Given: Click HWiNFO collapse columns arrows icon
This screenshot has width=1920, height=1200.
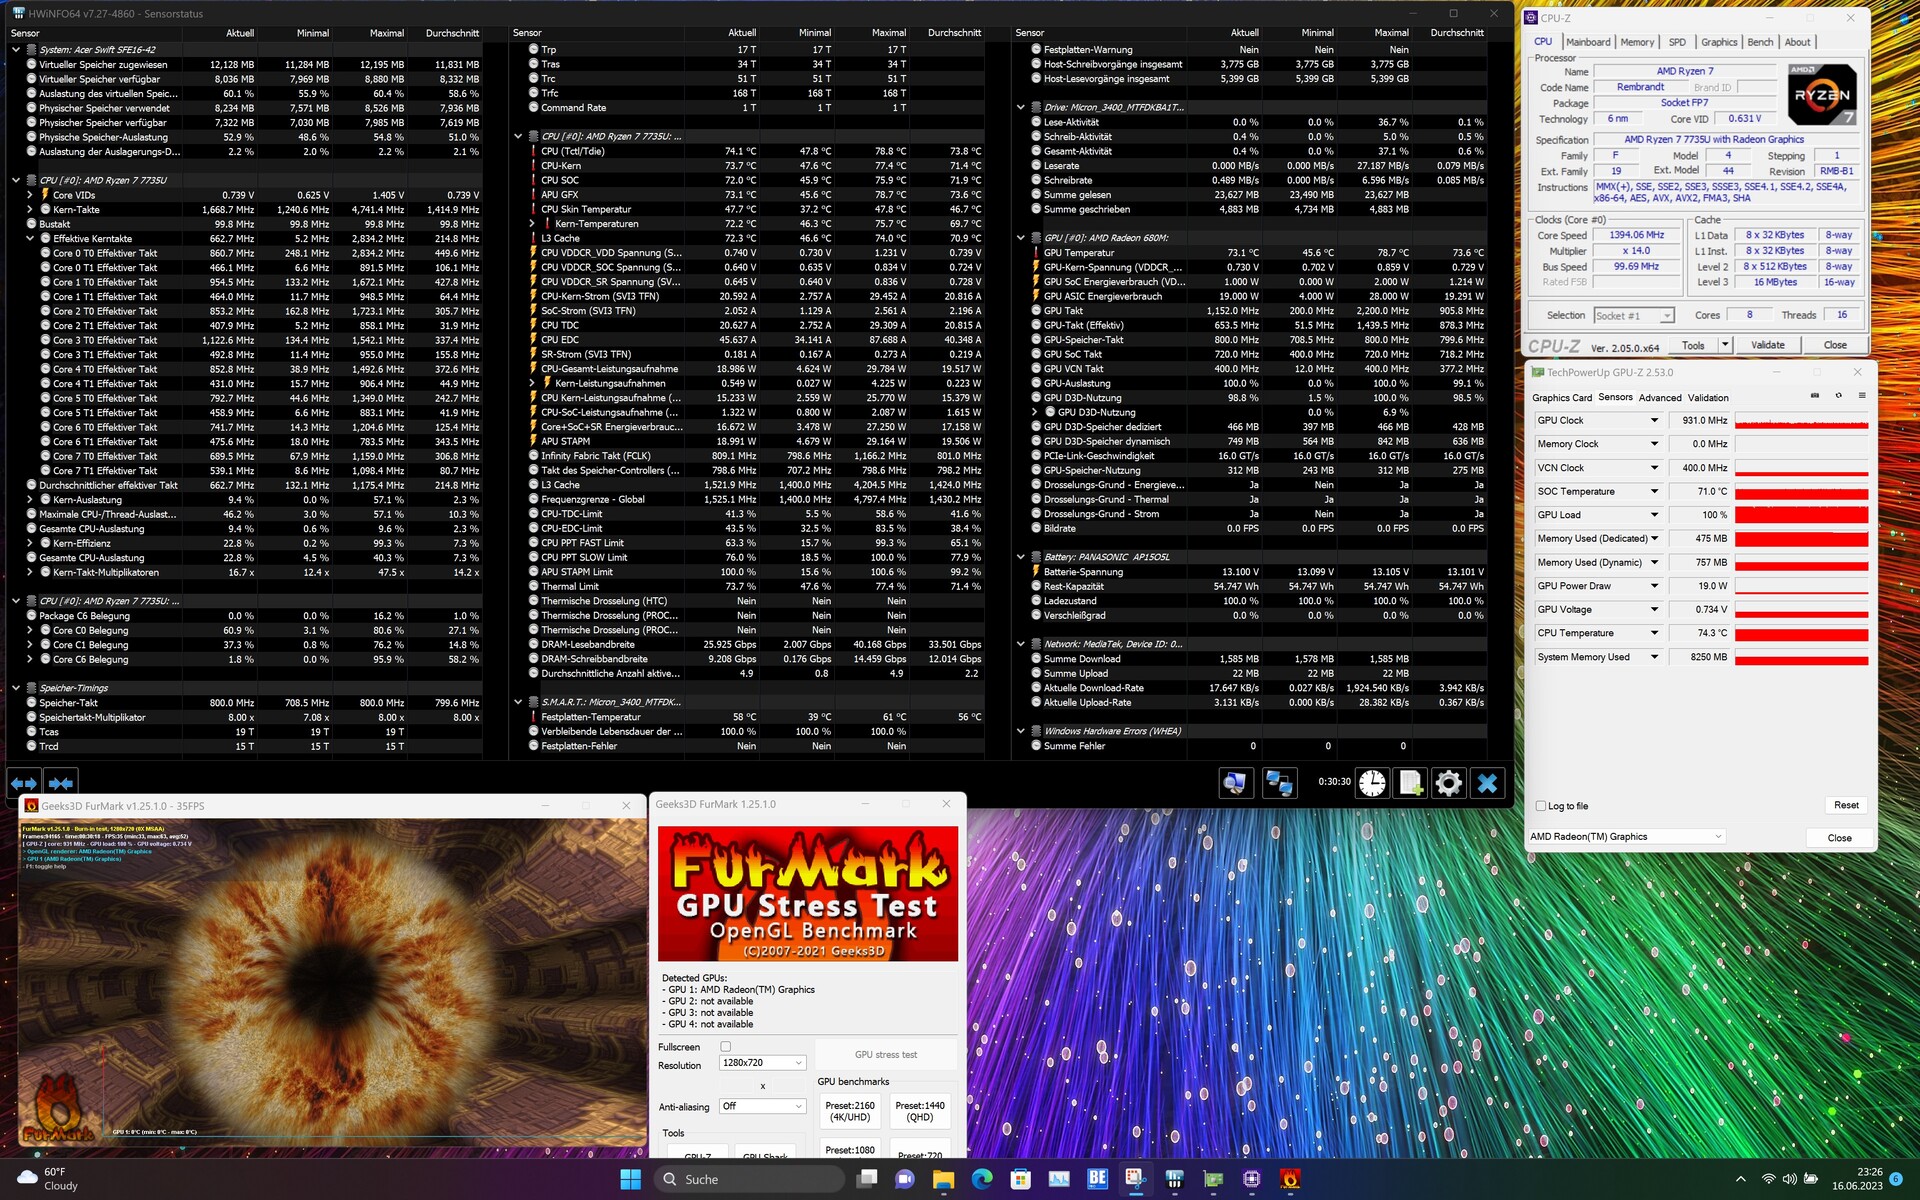Looking at the screenshot, I should click(x=61, y=783).
